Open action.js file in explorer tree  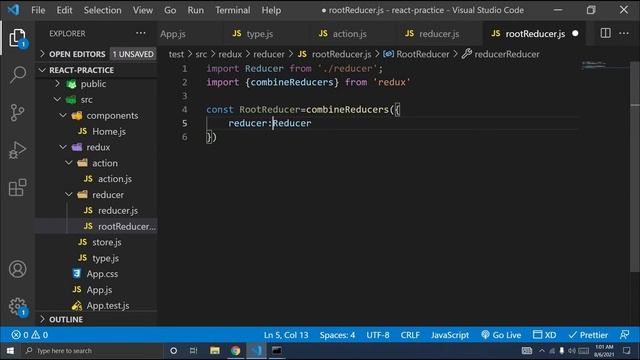coord(114,179)
